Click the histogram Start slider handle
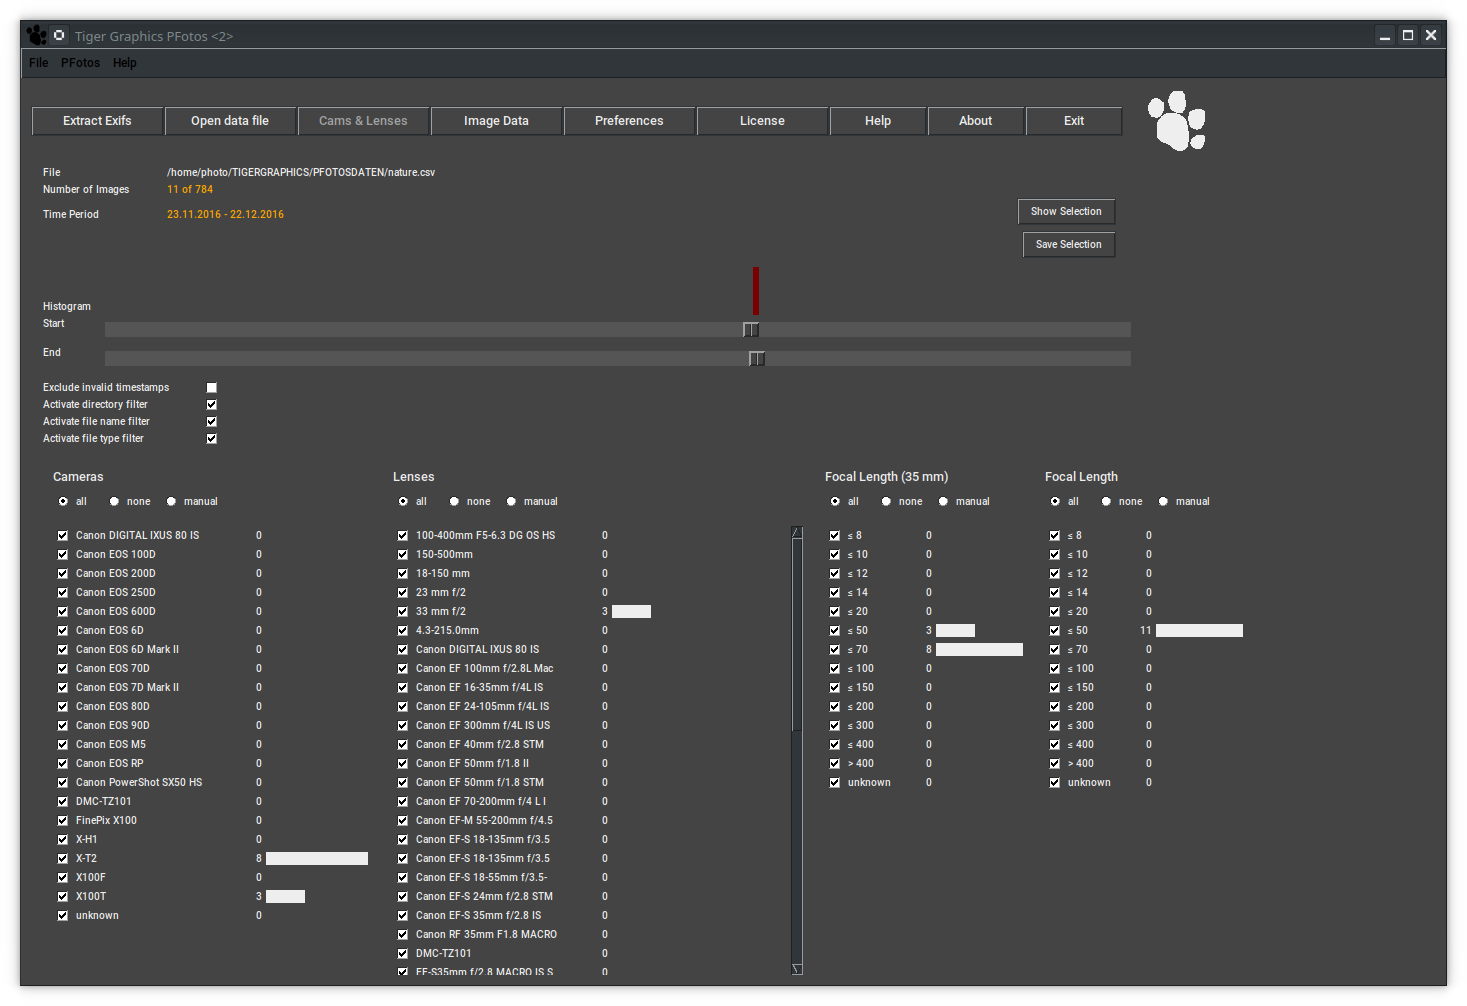 751,330
